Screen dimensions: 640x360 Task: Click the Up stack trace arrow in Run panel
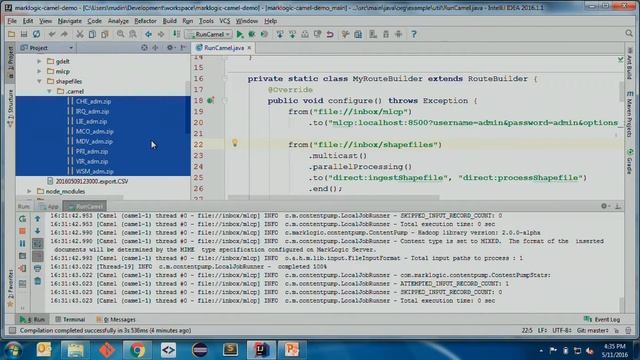38,219
